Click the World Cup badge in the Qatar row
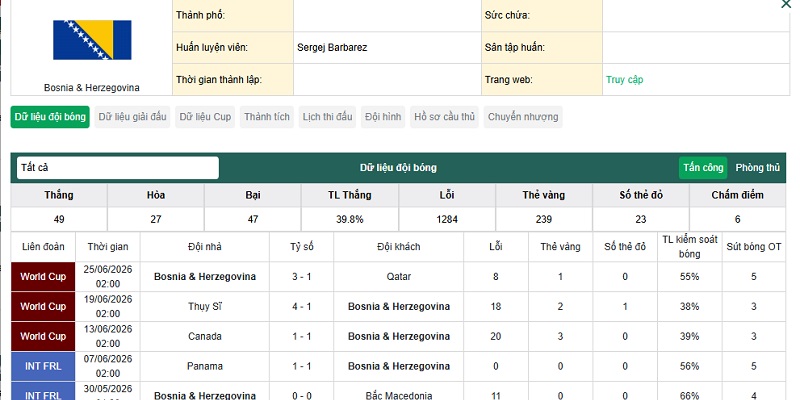The image size is (800, 400). coord(43,277)
